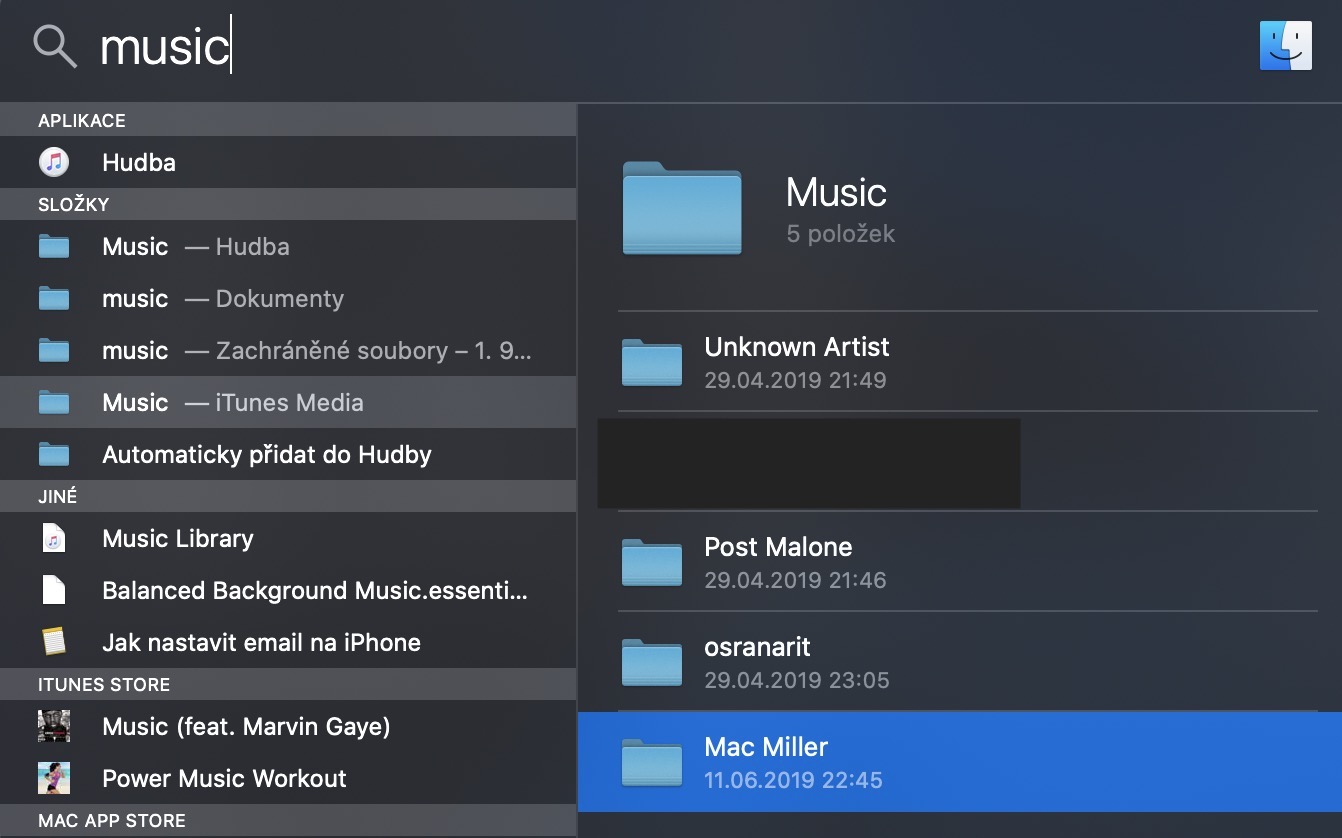Click the date "29.04.2019 21:46"

[x=795, y=580]
